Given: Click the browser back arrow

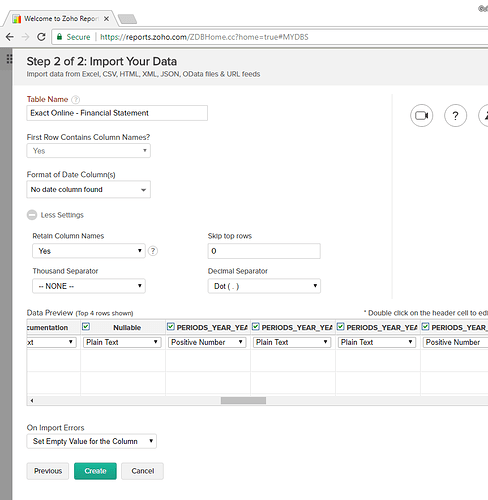Looking at the screenshot, I should (10, 37).
